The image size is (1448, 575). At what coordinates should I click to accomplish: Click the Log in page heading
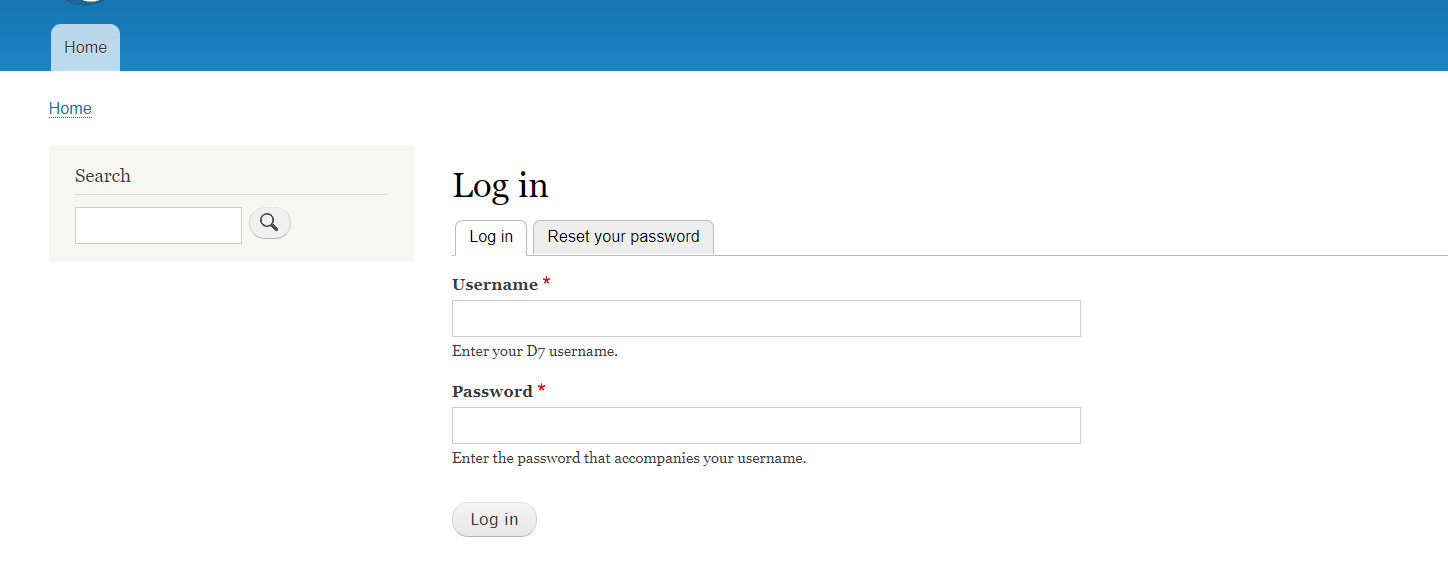[500, 186]
